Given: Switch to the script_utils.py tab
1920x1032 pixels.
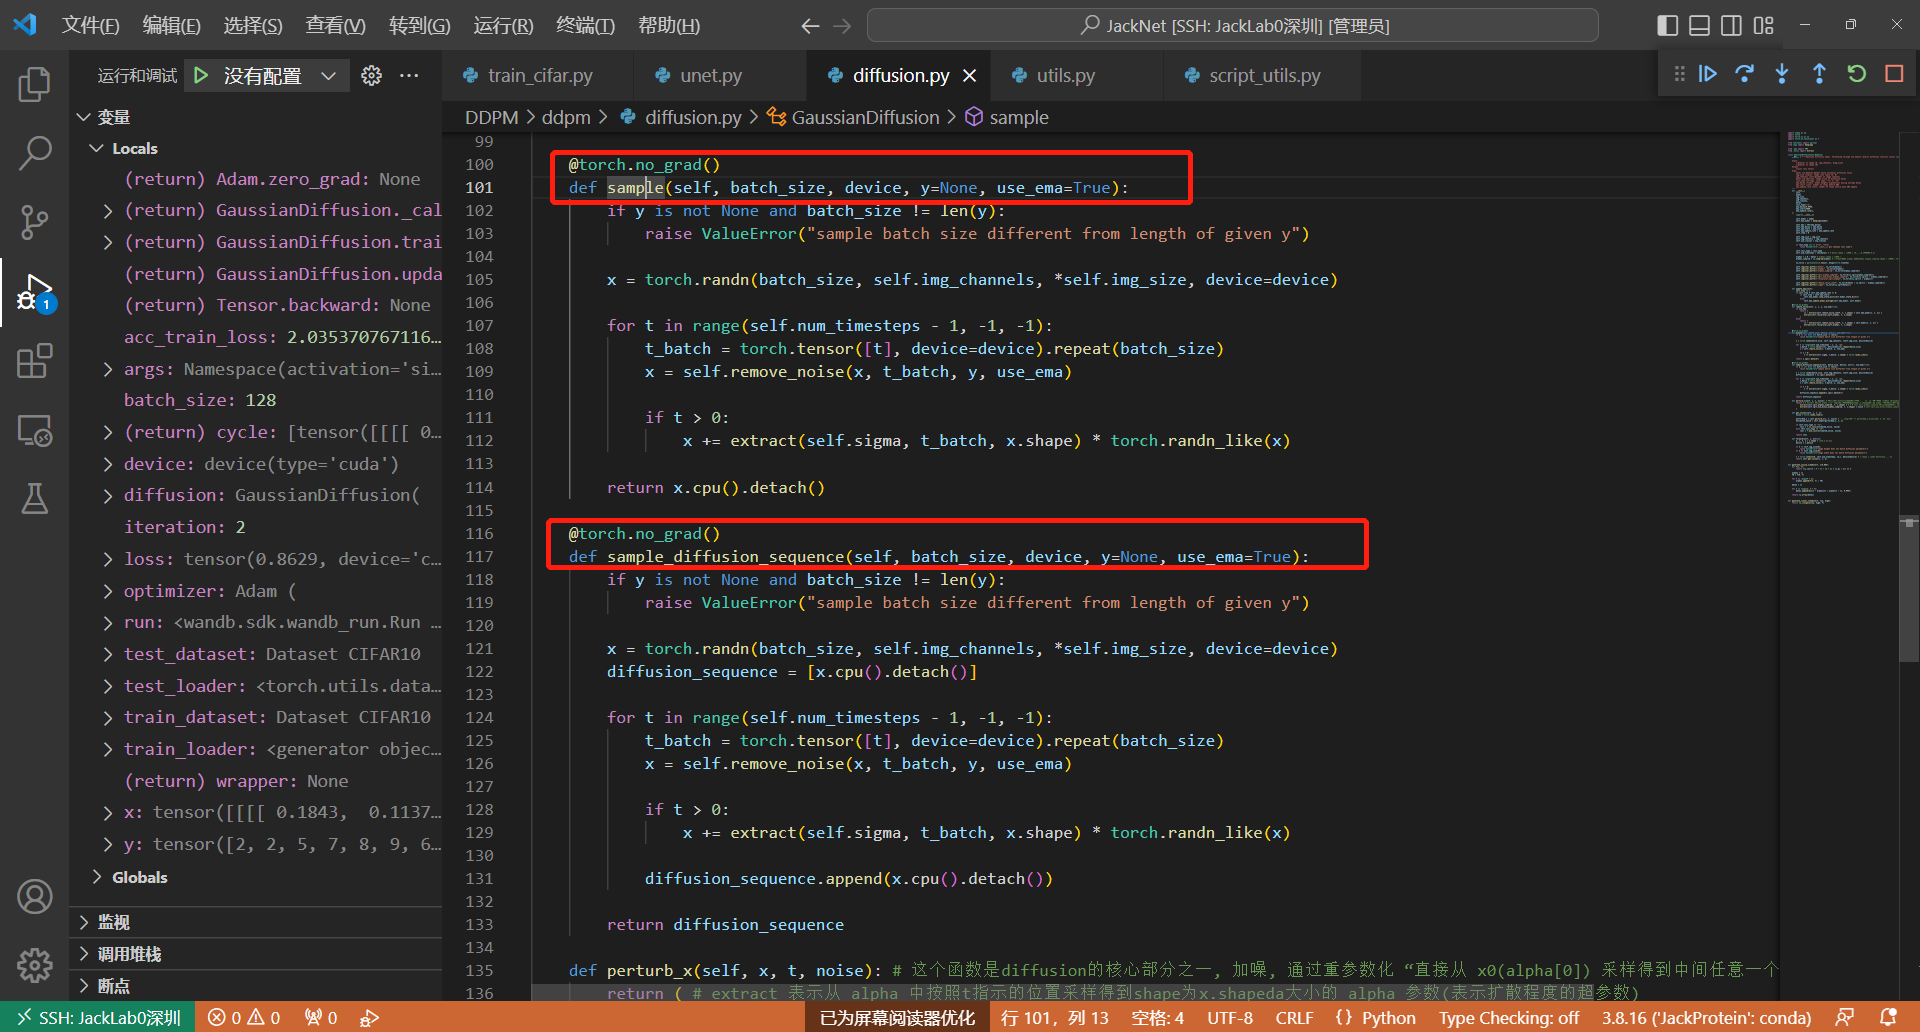Looking at the screenshot, I should click(1264, 75).
